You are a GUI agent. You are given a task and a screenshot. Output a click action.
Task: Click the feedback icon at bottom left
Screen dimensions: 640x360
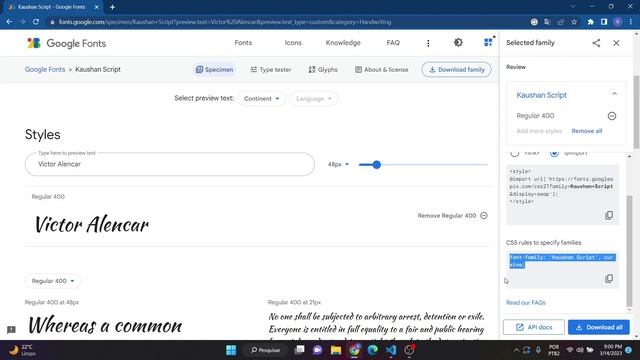tap(11, 330)
